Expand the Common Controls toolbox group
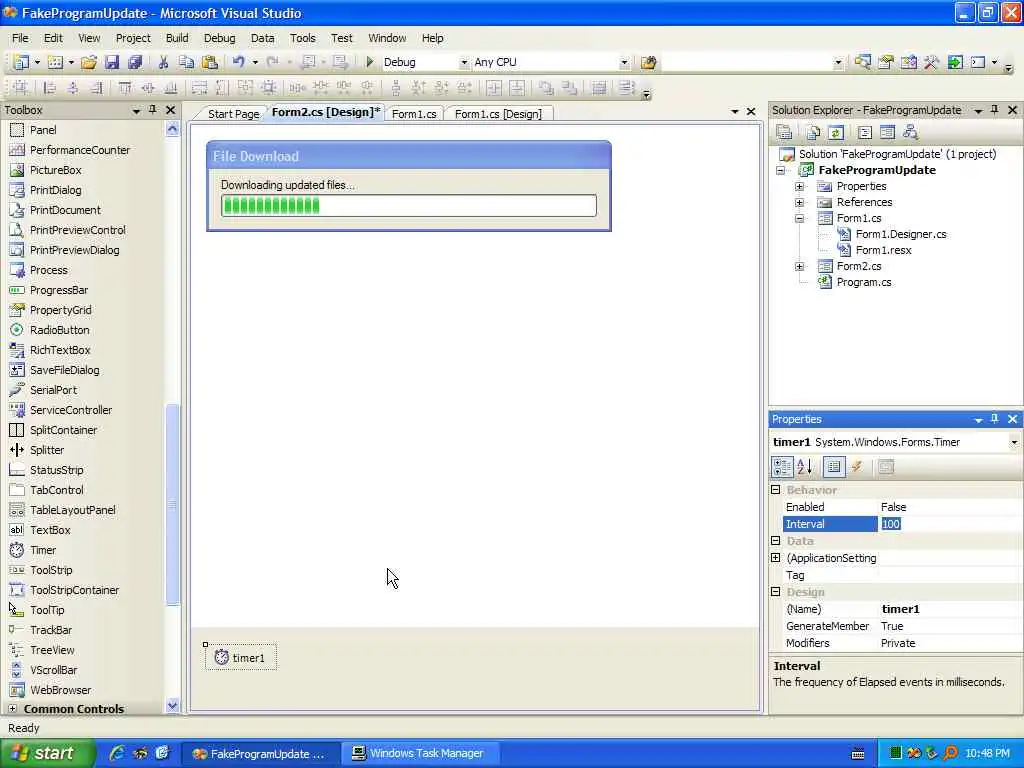 [12, 709]
